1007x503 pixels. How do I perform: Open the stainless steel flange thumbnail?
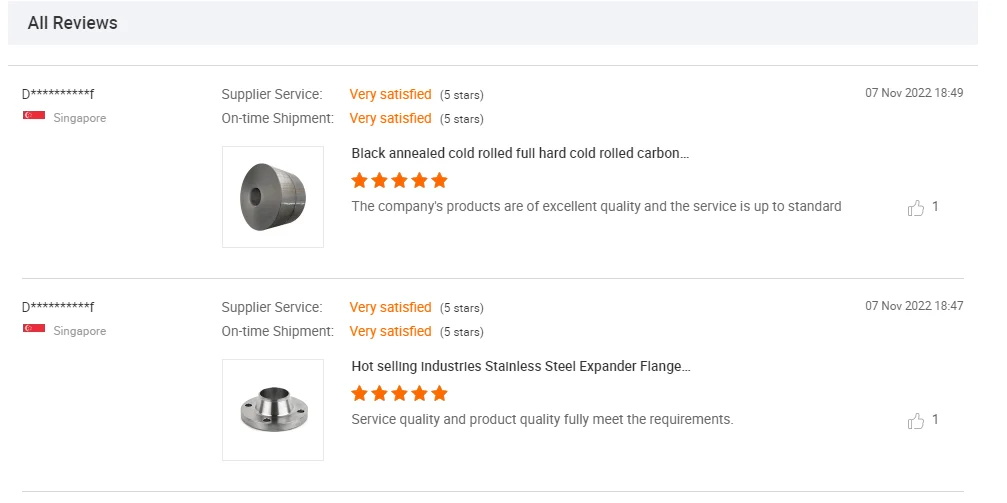(272, 410)
